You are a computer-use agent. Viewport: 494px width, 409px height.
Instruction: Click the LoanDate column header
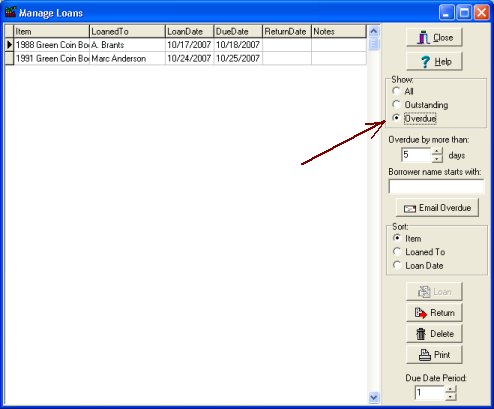point(189,31)
